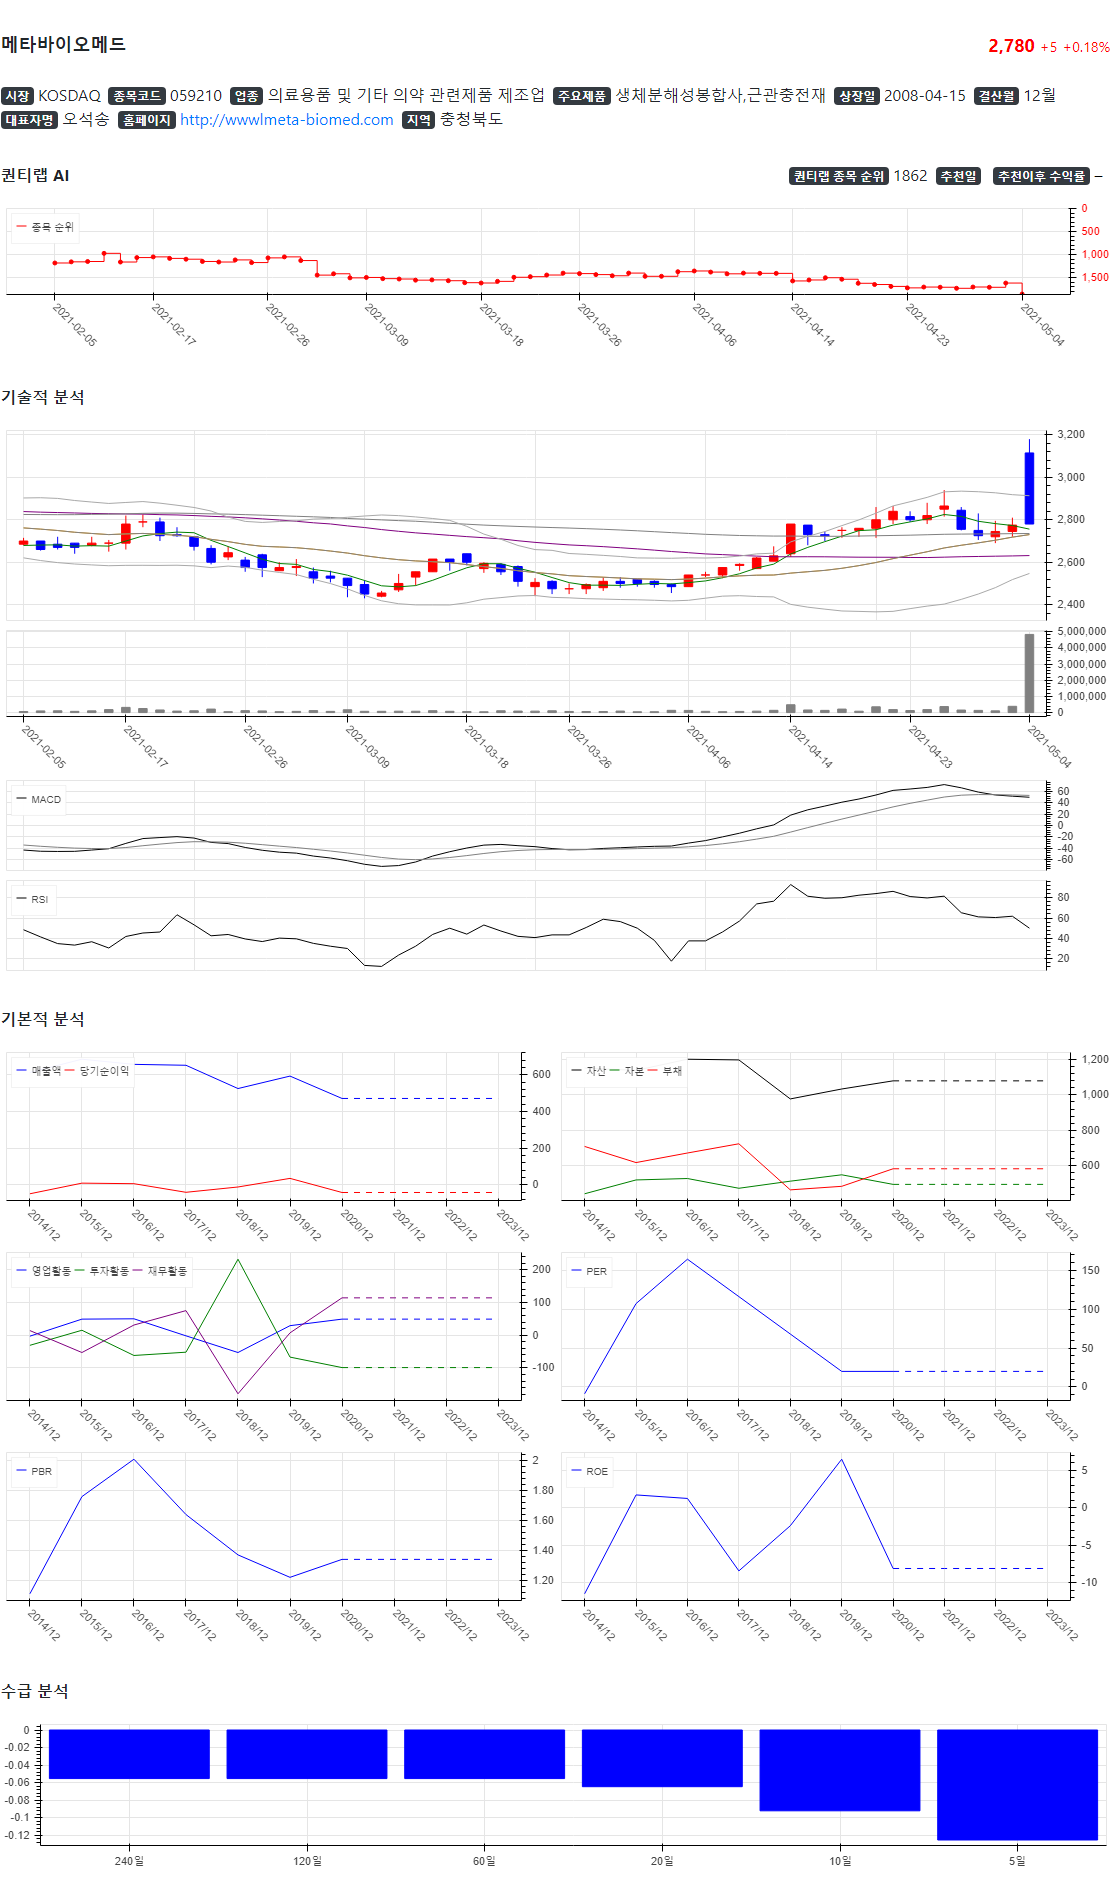Click the PBR legend entry

(34, 1471)
